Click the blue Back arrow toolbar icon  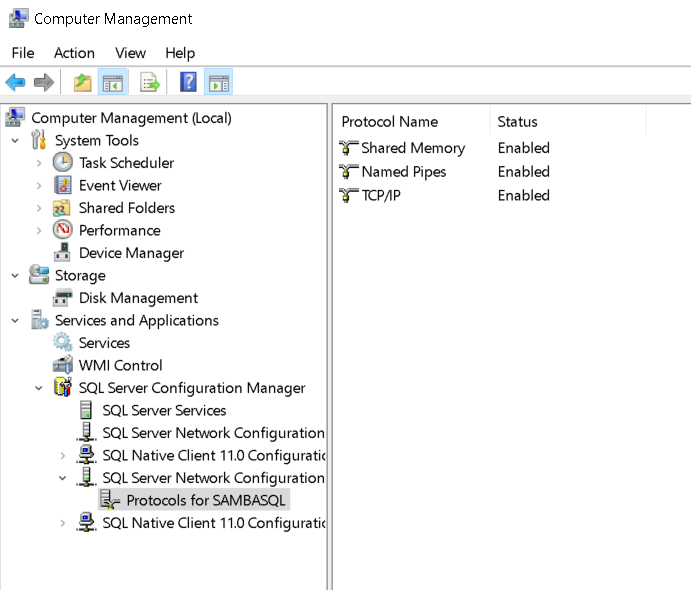pos(15,82)
